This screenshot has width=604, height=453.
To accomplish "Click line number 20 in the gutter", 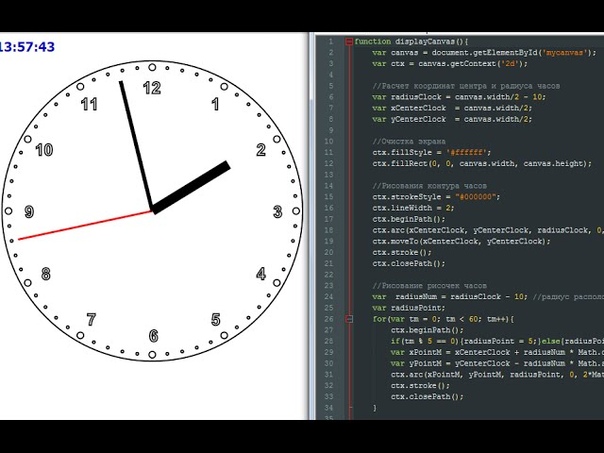I will tap(329, 252).
